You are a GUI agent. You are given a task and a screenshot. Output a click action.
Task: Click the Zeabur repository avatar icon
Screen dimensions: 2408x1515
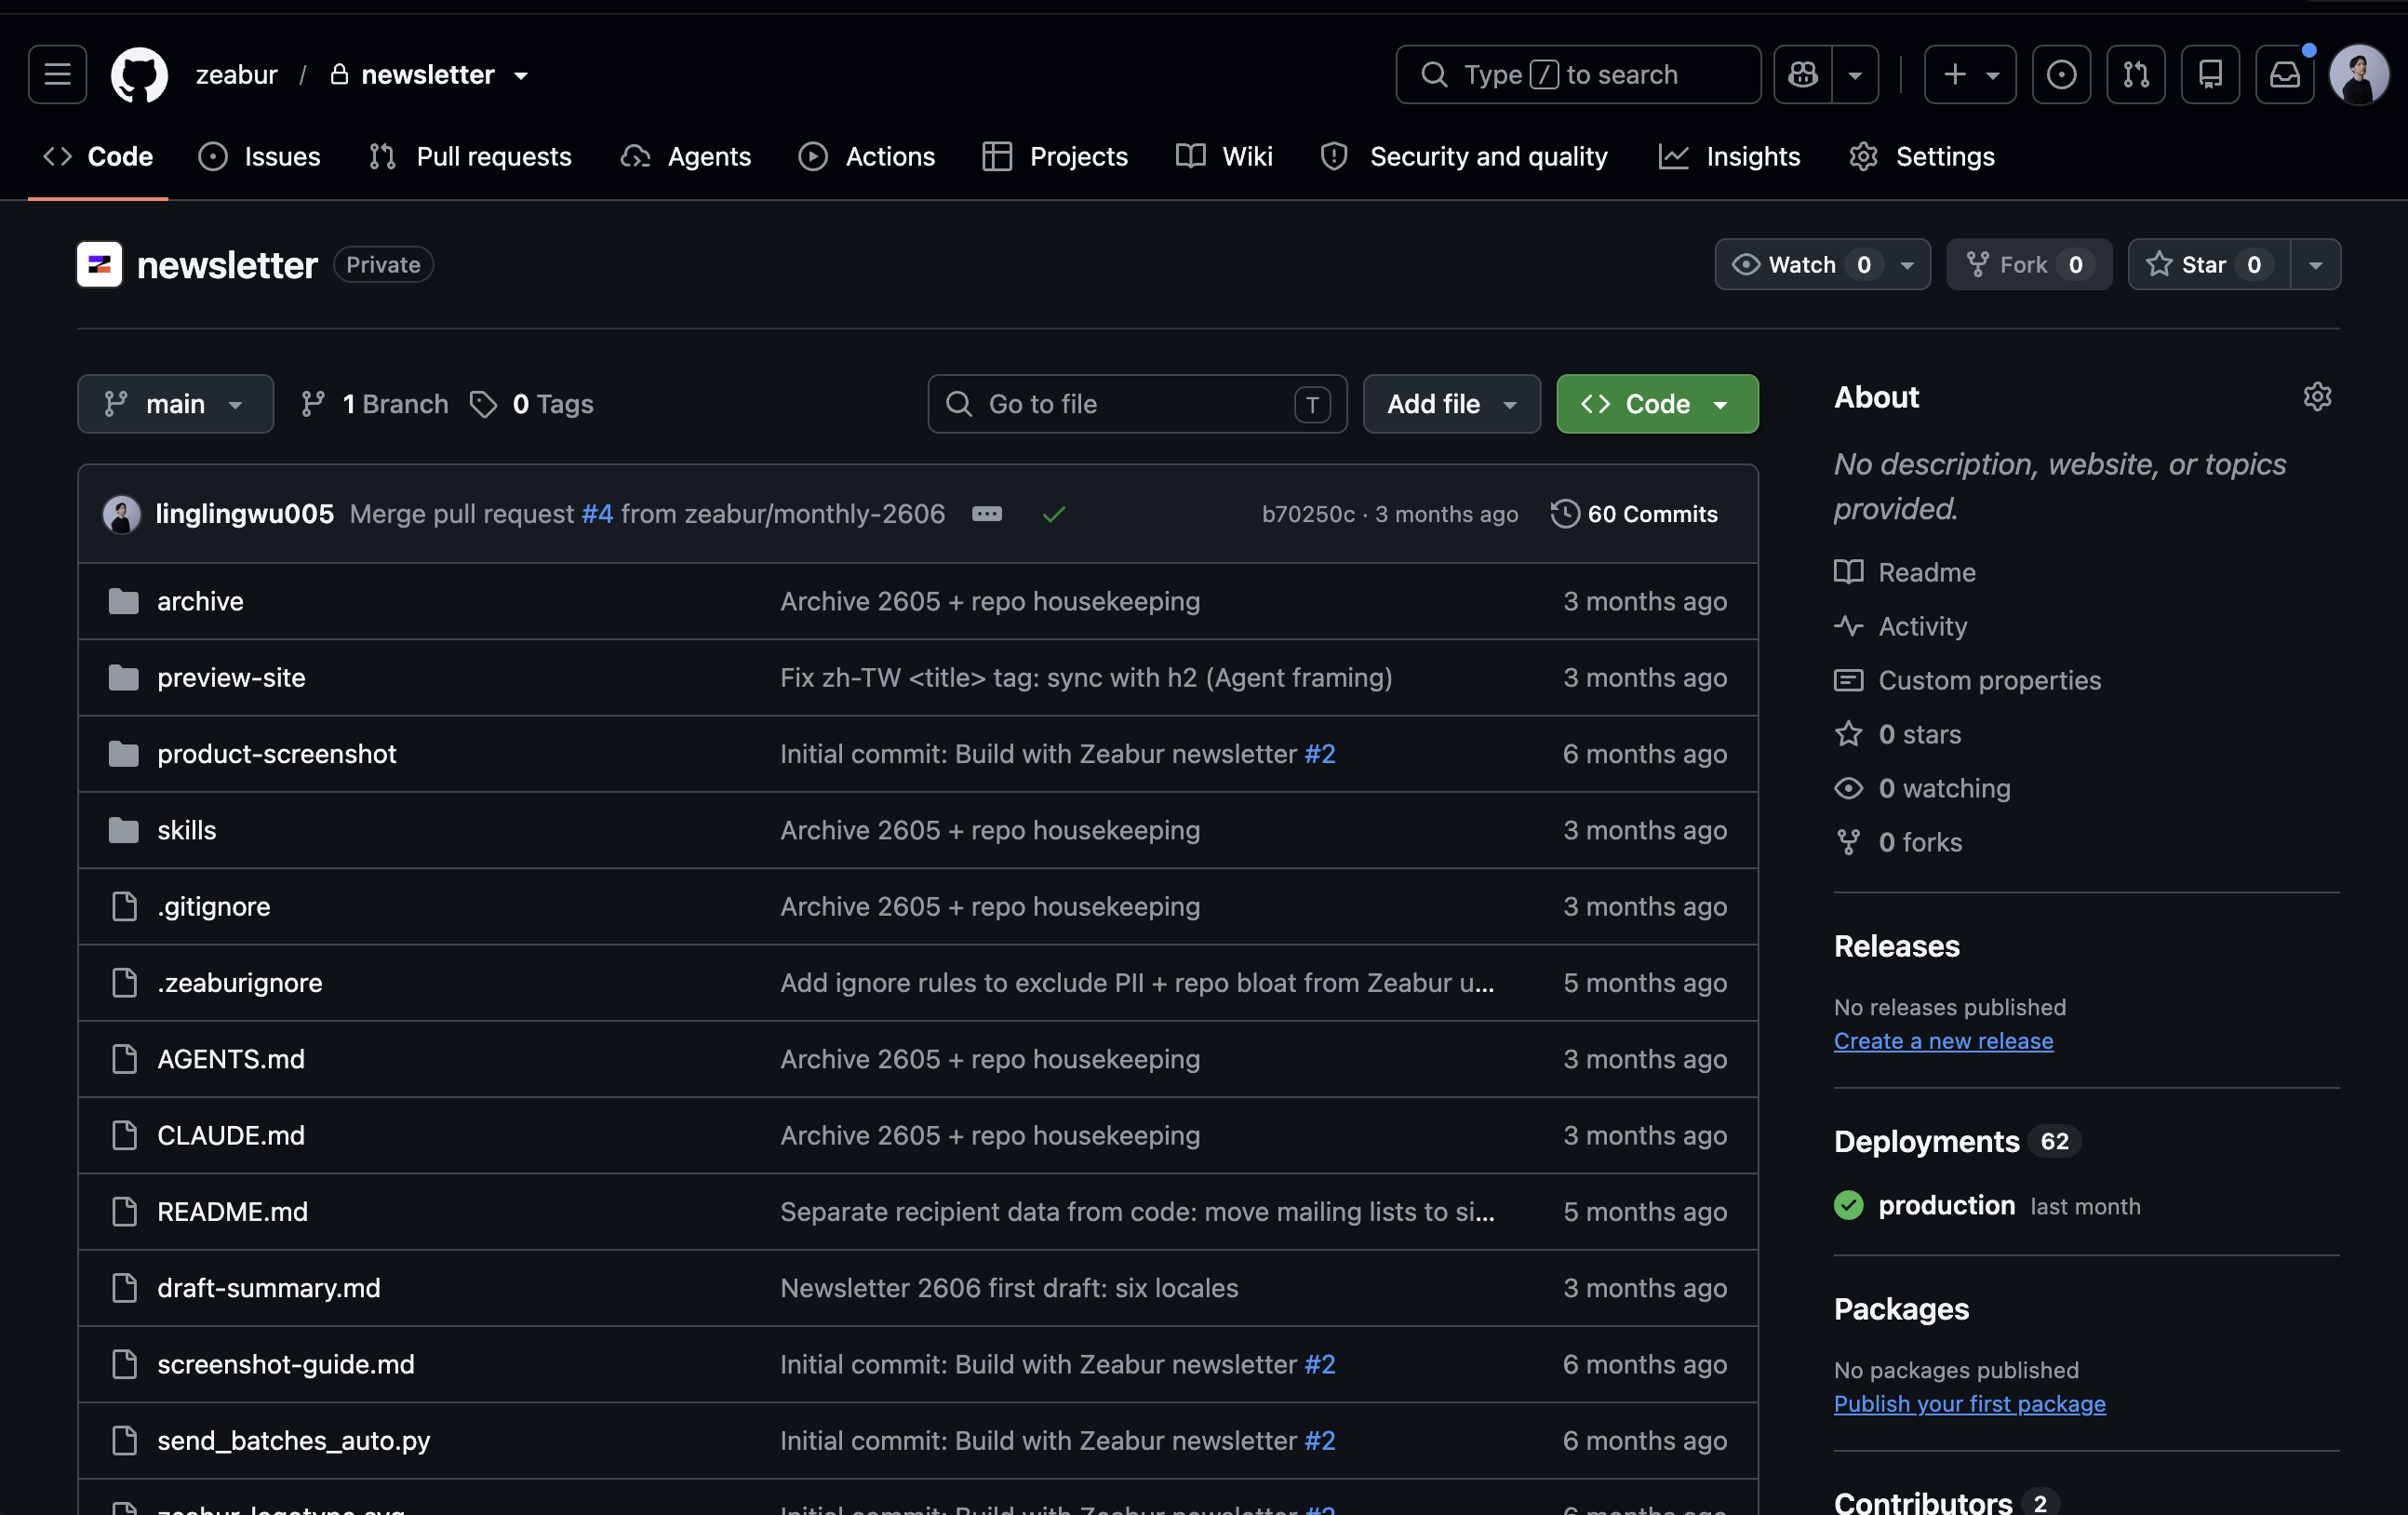point(99,264)
